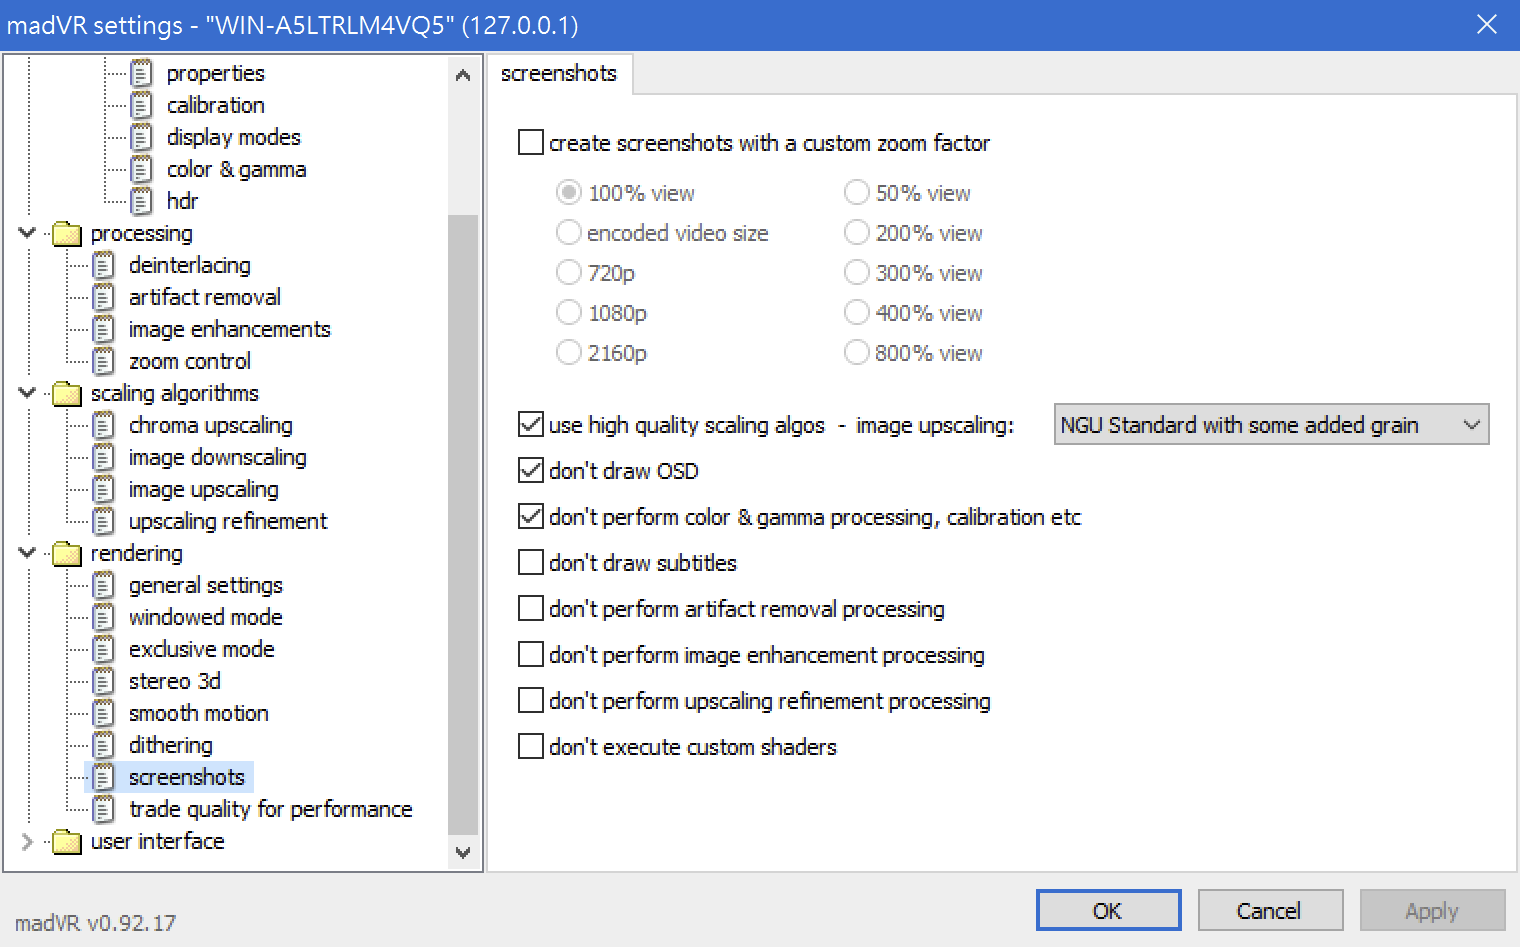Open the deinterlacing settings page

coord(189,265)
